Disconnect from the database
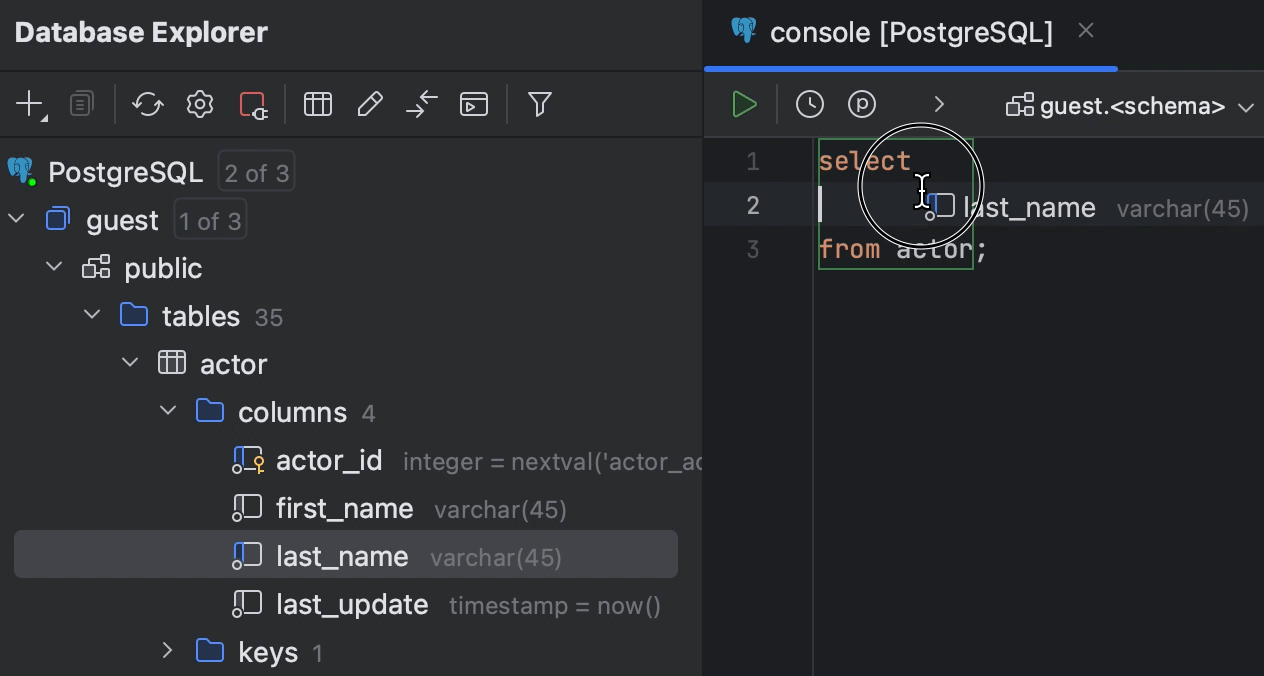Viewport: 1264px width, 676px height. point(253,104)
